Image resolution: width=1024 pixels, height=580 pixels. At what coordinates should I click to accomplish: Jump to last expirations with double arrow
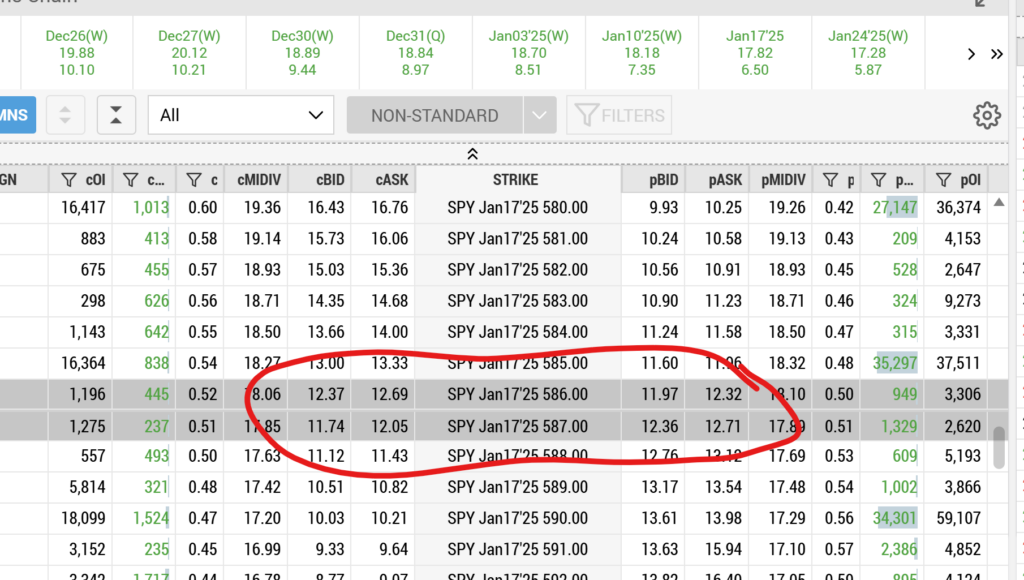(997, 54)
